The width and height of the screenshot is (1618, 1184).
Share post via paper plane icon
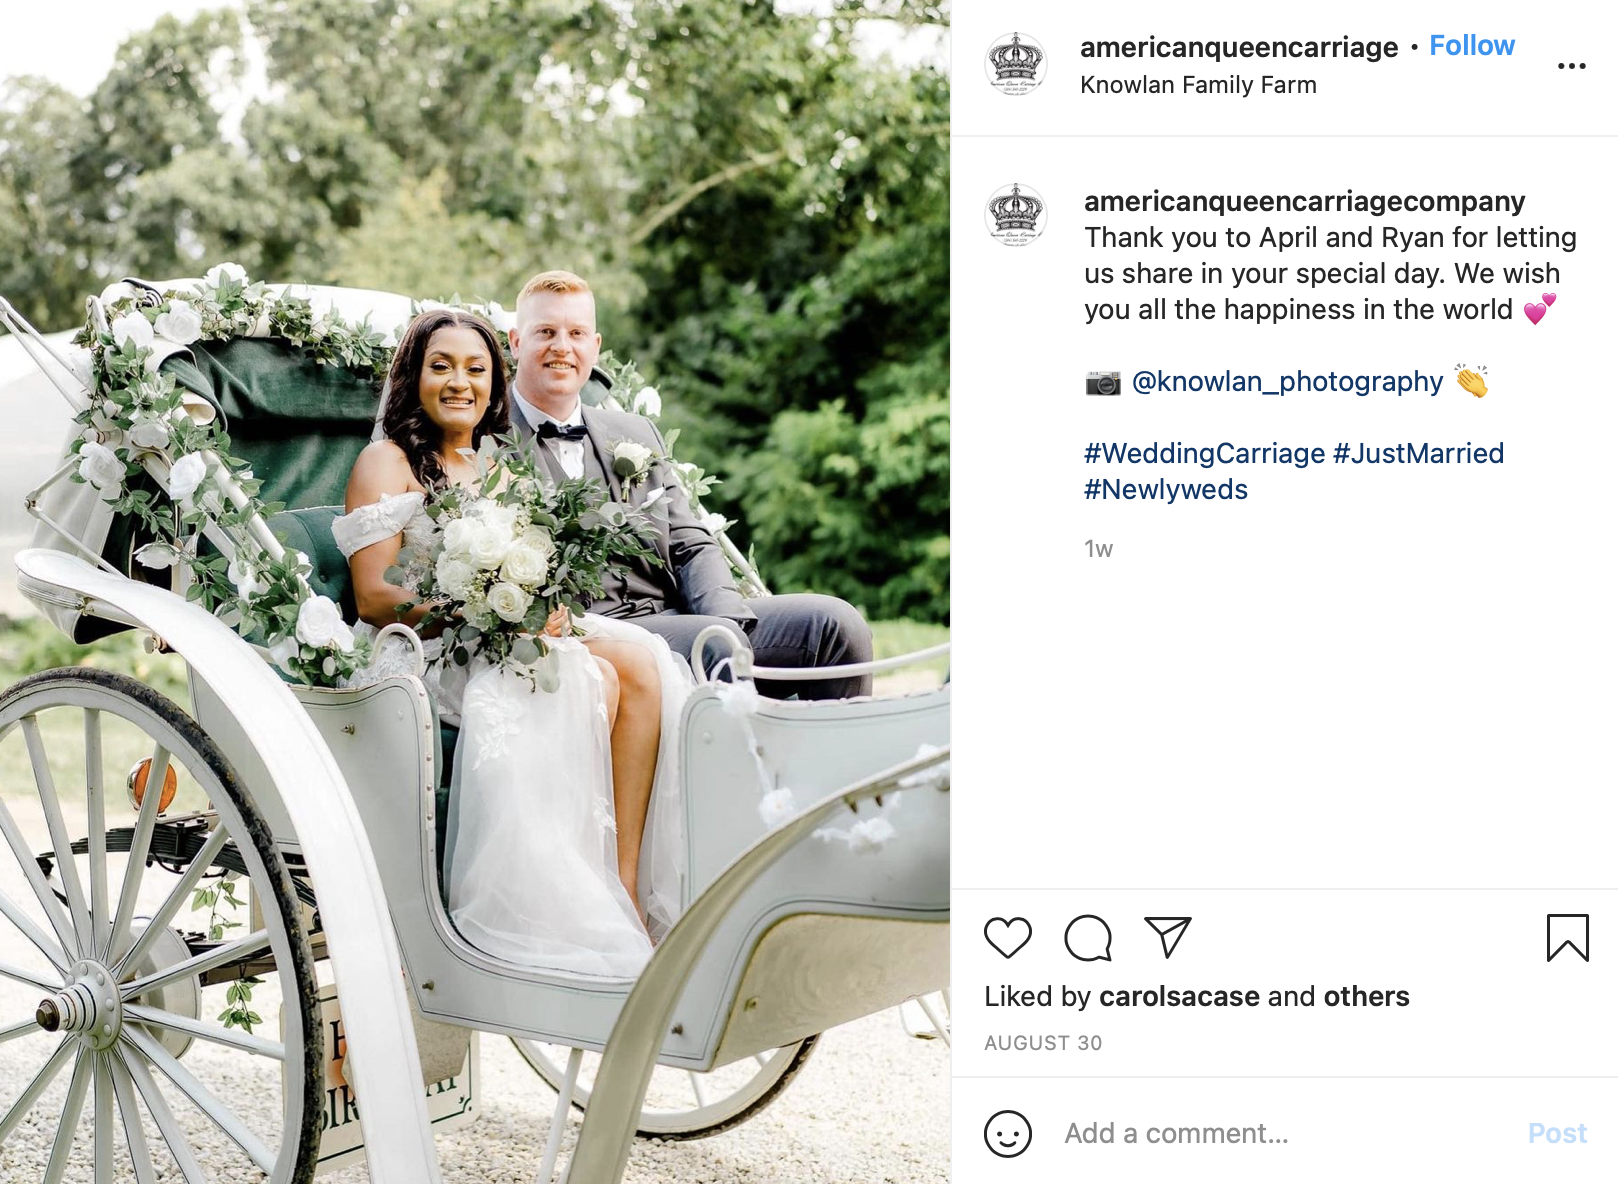[1167, 937]
